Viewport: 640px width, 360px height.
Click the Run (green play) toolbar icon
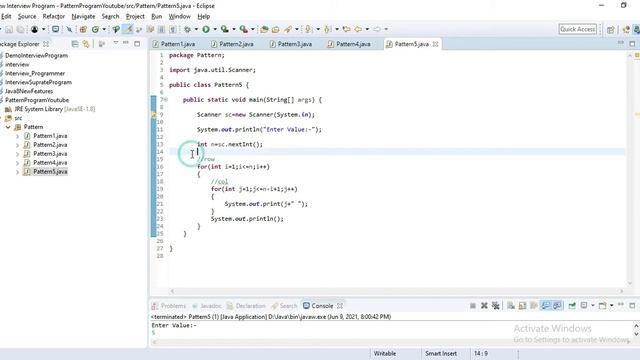click(x=206, y=29)
